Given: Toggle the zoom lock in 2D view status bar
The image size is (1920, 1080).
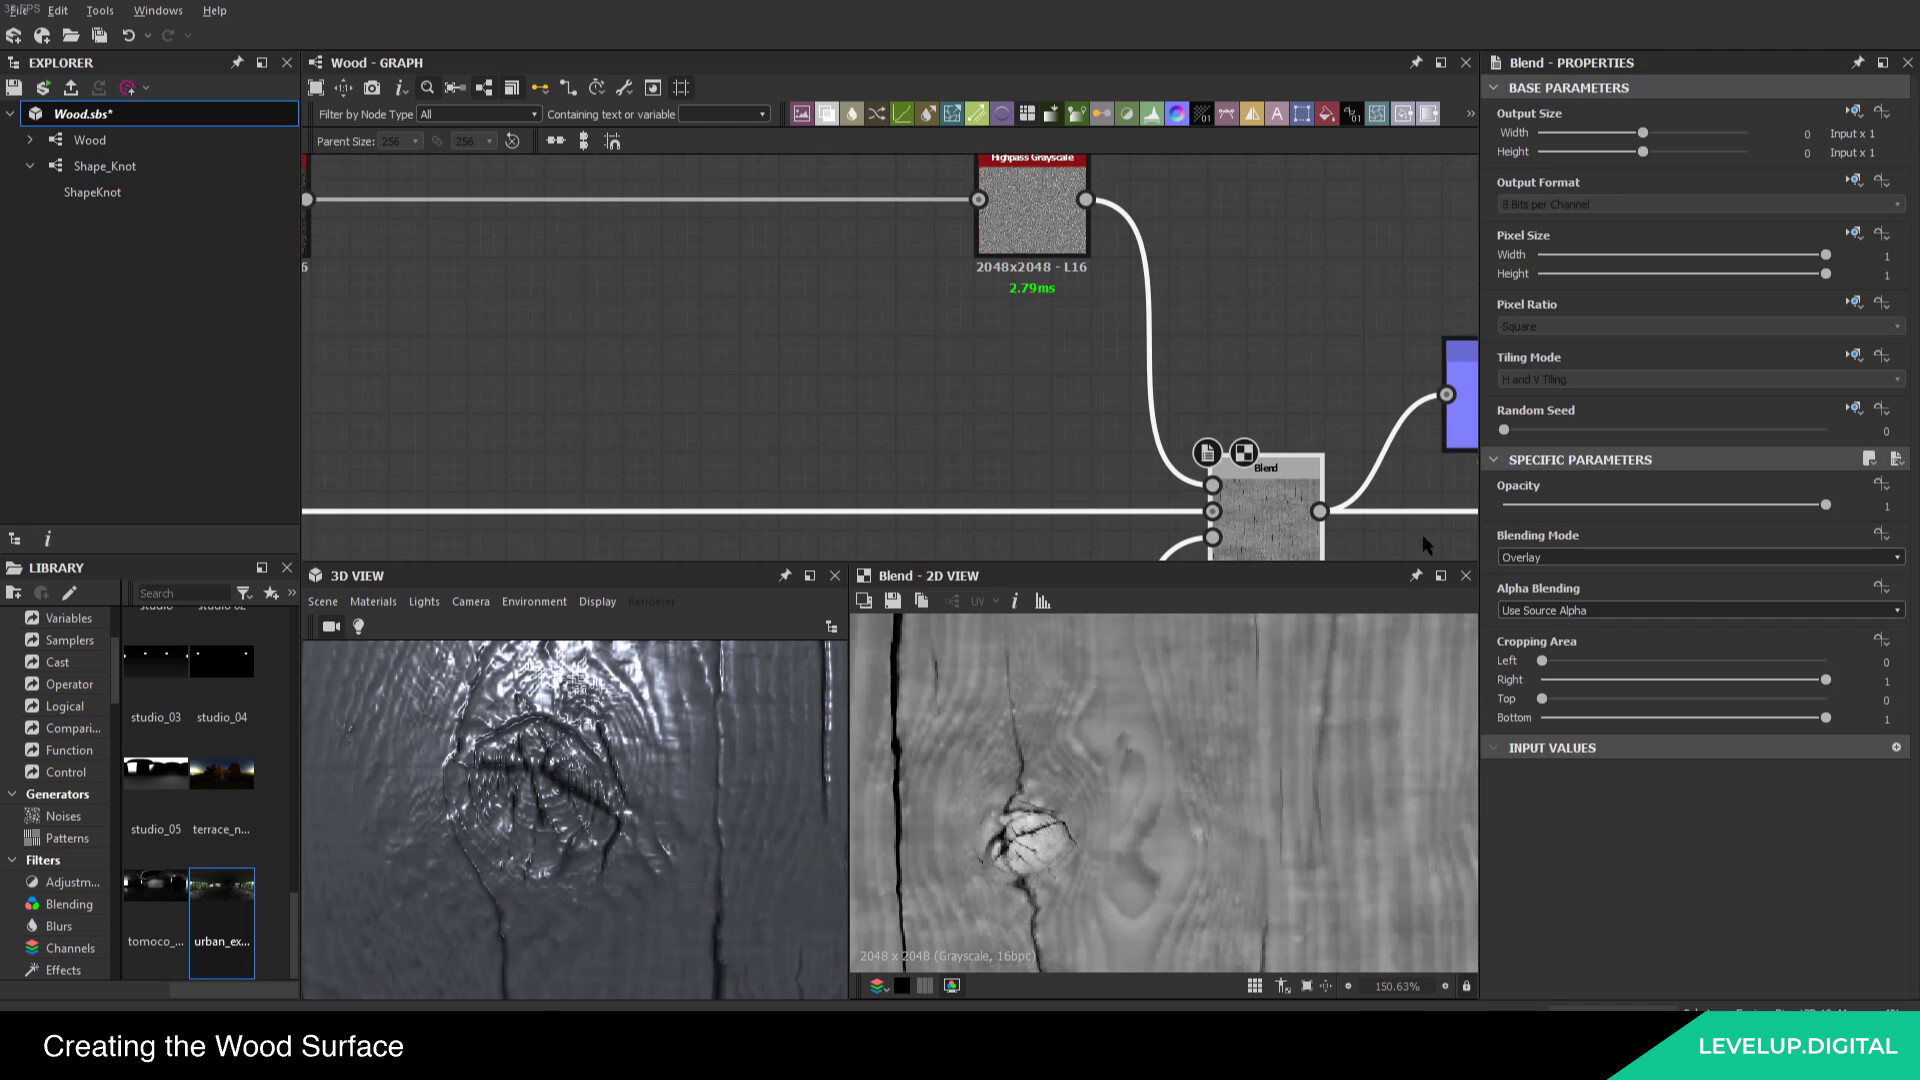Looking at the screenshot, I should [x=1466, y=986].
